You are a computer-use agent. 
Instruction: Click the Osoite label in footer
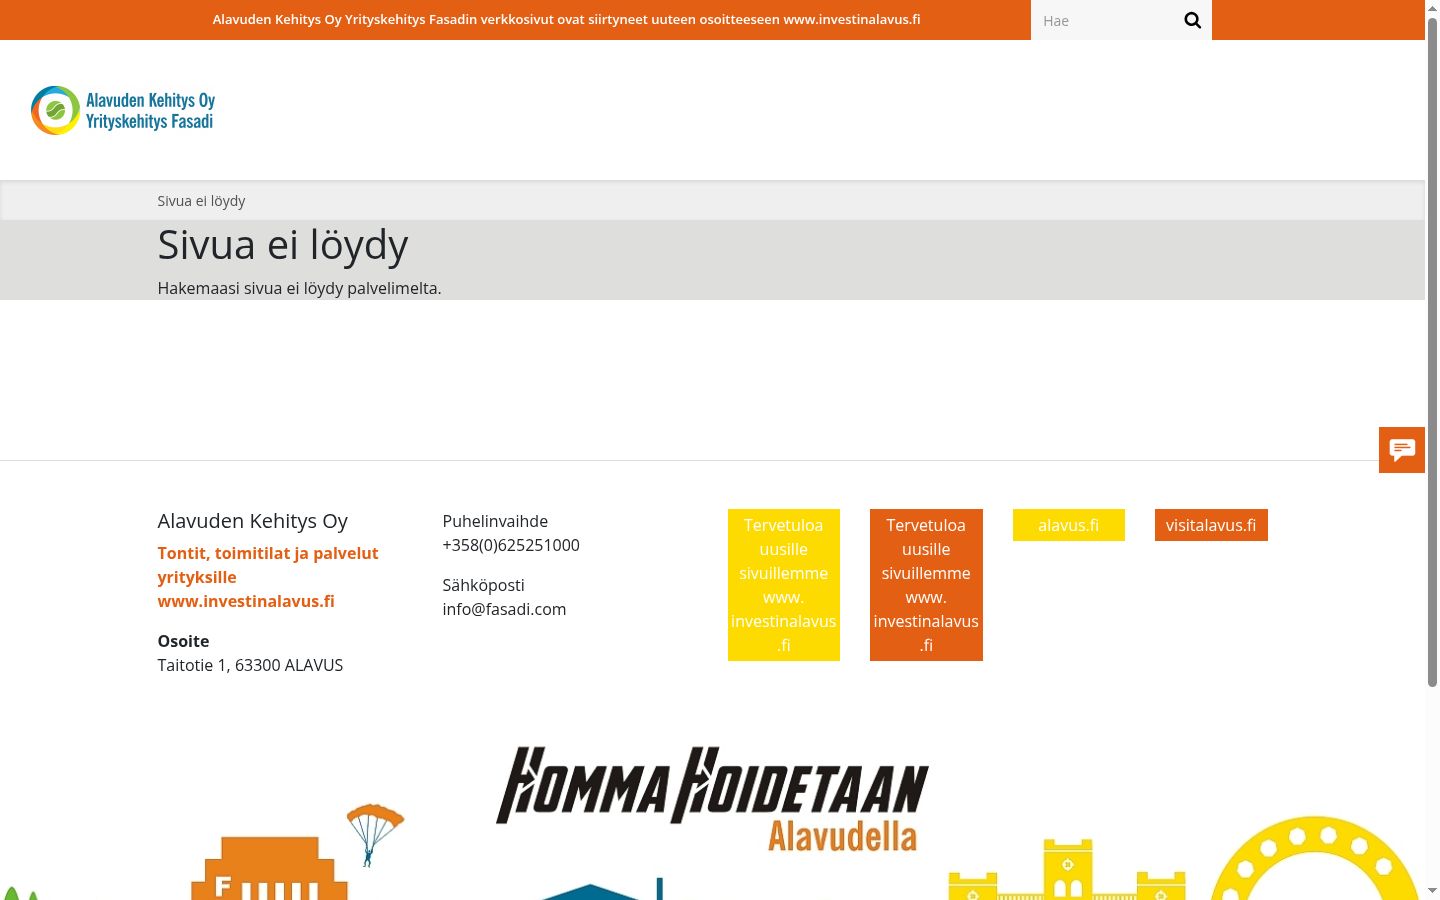(x=183, y=641)
